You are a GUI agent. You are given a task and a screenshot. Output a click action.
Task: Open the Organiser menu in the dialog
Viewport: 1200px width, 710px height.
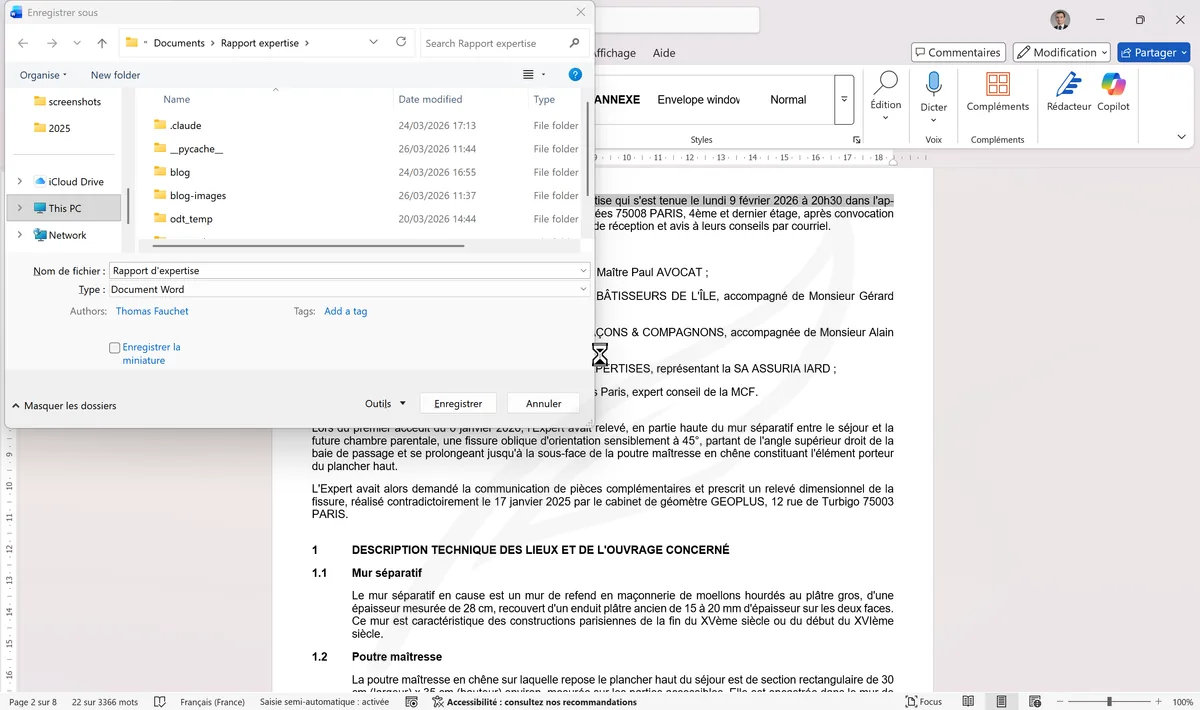(x=42, y=74)
